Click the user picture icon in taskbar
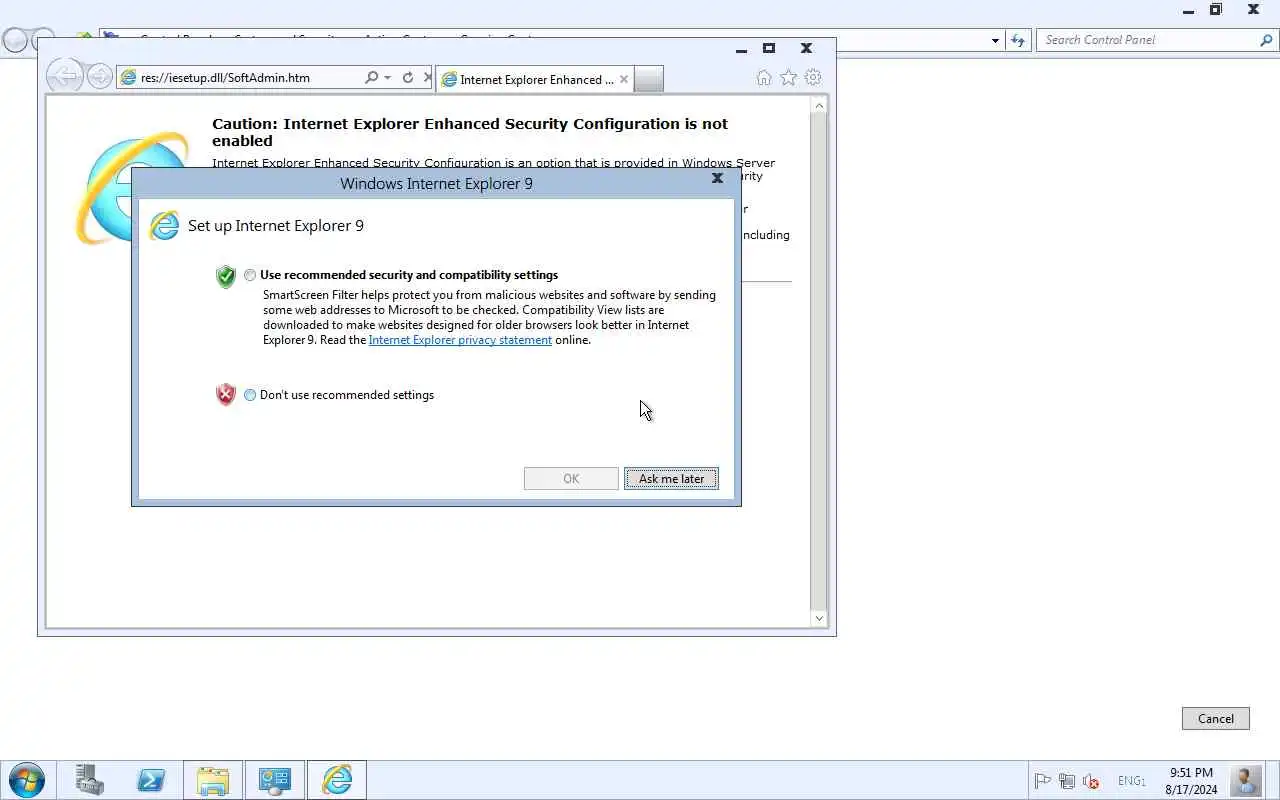 tap(1246, 780)
